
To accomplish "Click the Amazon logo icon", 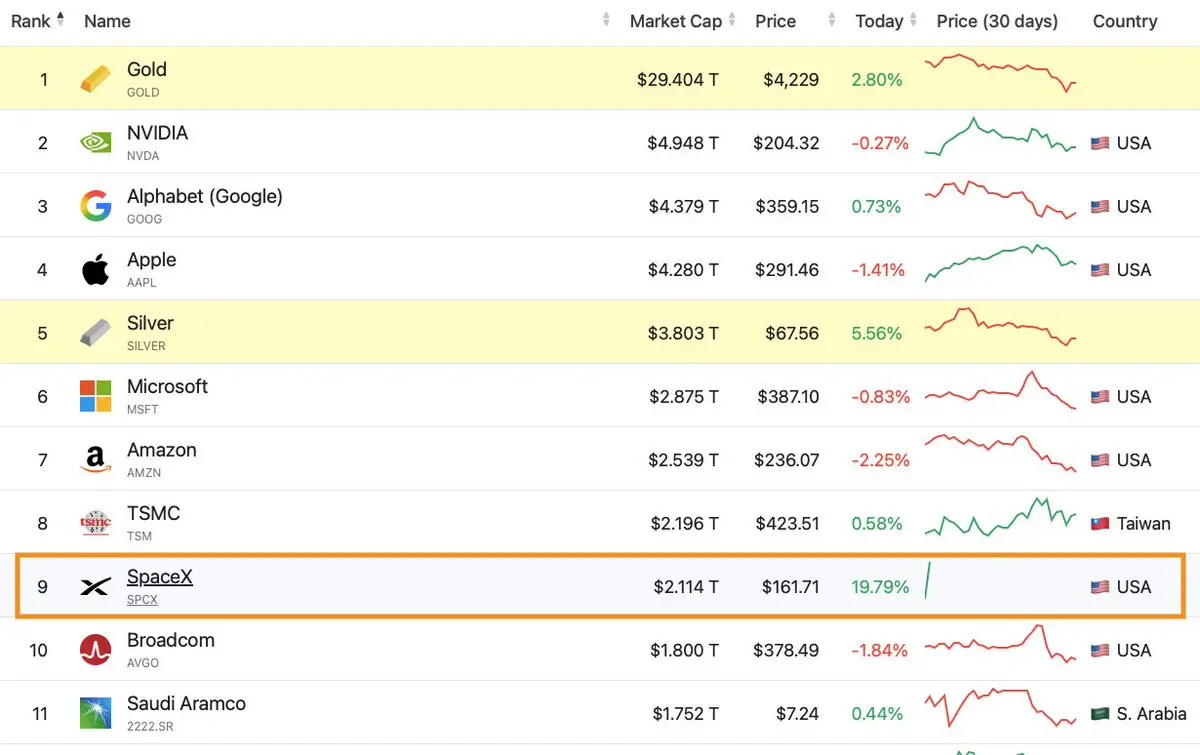I will tap(96, 460).
